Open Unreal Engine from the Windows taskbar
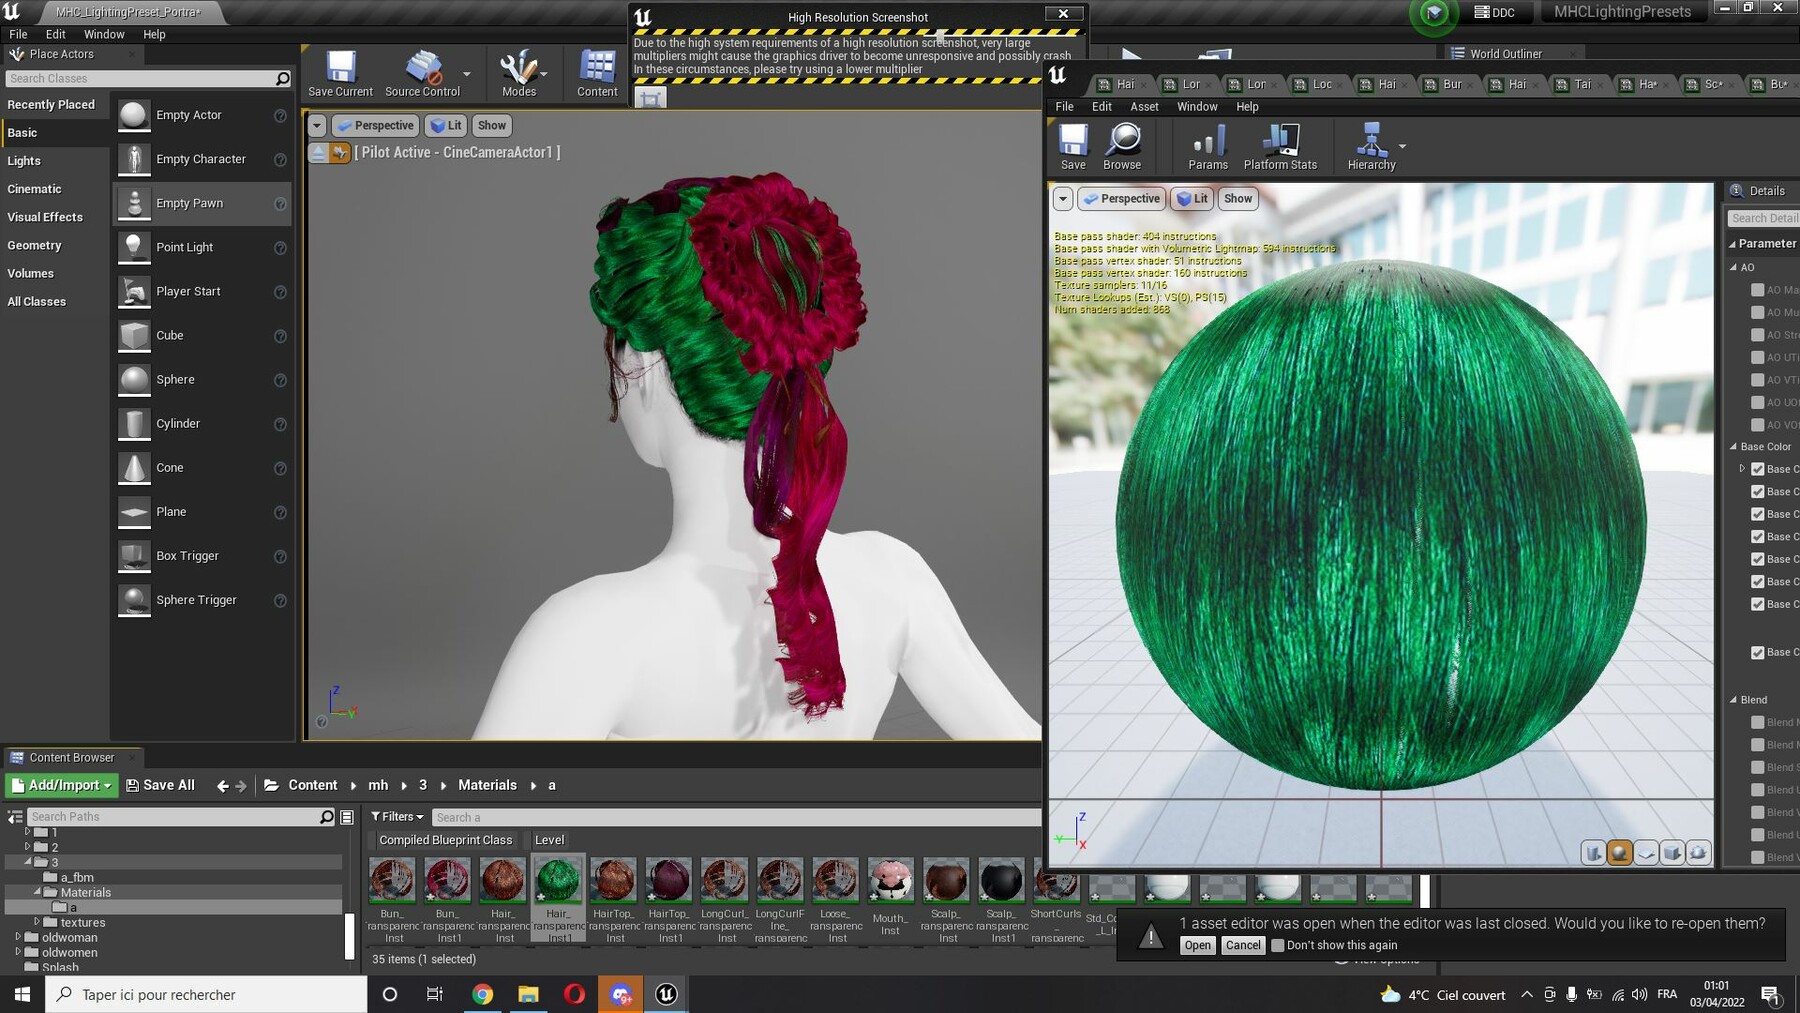 click(x=666, y=994)
